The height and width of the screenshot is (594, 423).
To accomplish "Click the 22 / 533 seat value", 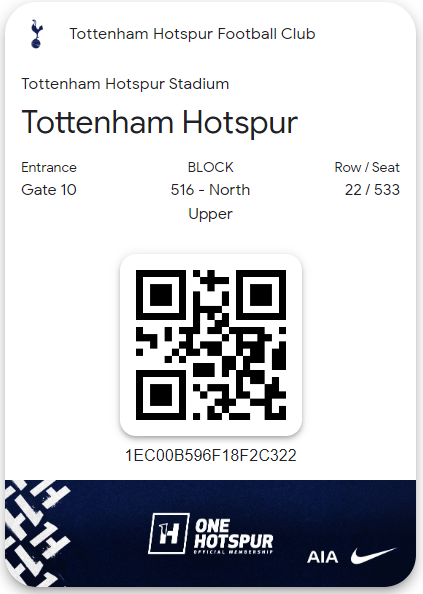I will coord(372,190).
